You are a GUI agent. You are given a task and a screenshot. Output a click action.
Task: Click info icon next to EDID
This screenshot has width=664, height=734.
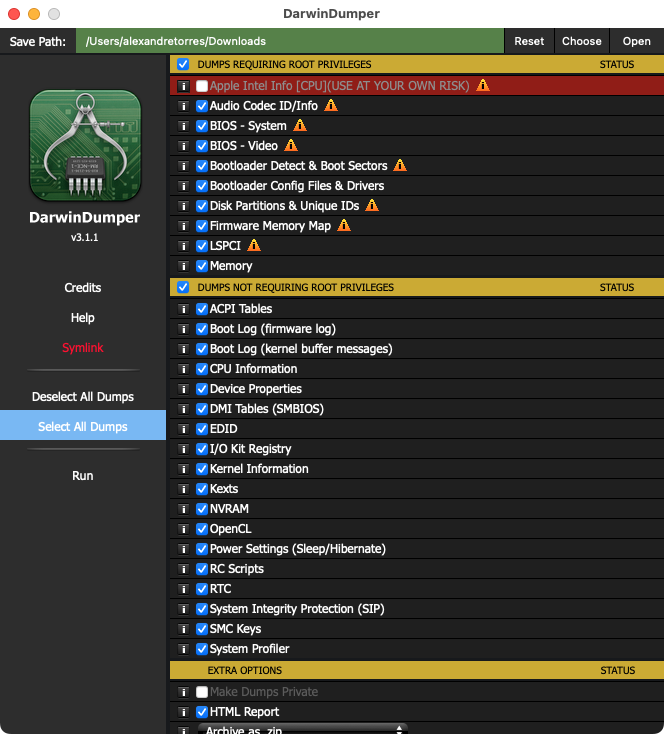184,429
